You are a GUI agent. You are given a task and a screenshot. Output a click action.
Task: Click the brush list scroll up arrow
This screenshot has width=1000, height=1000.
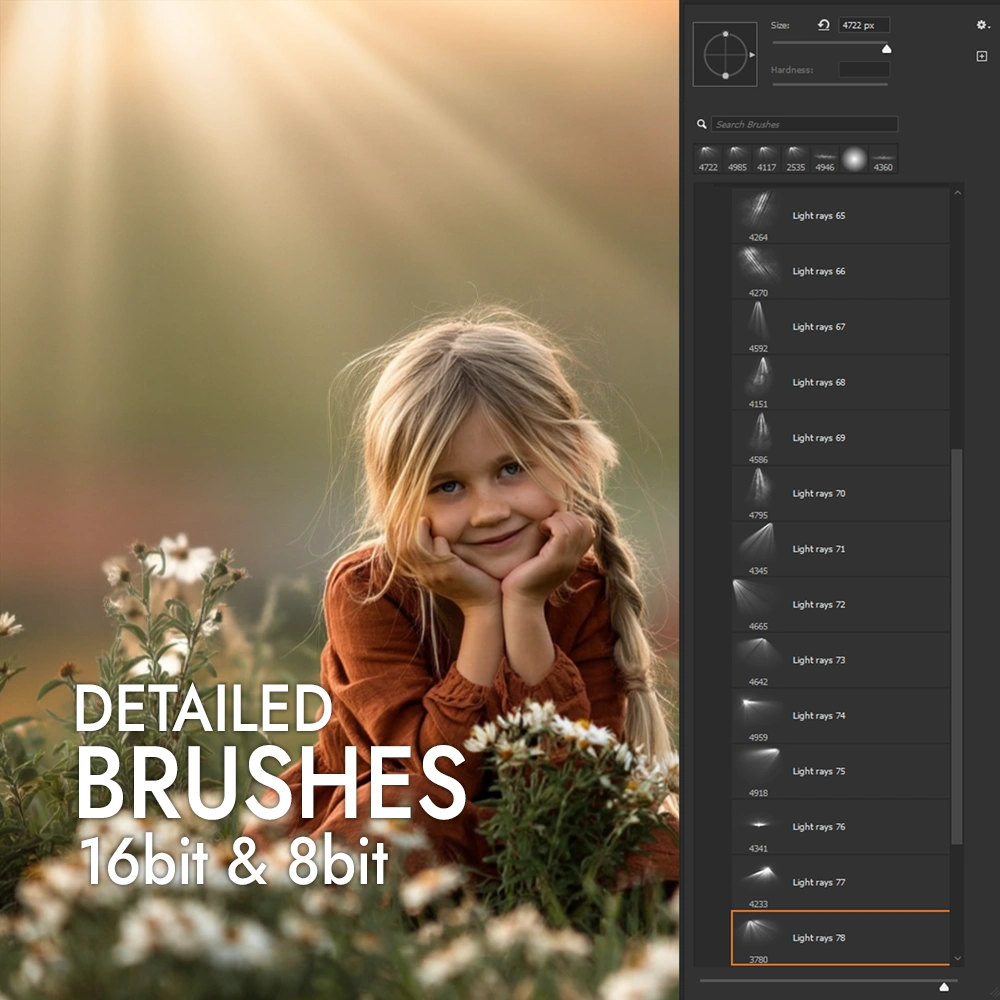click(957, 192)
